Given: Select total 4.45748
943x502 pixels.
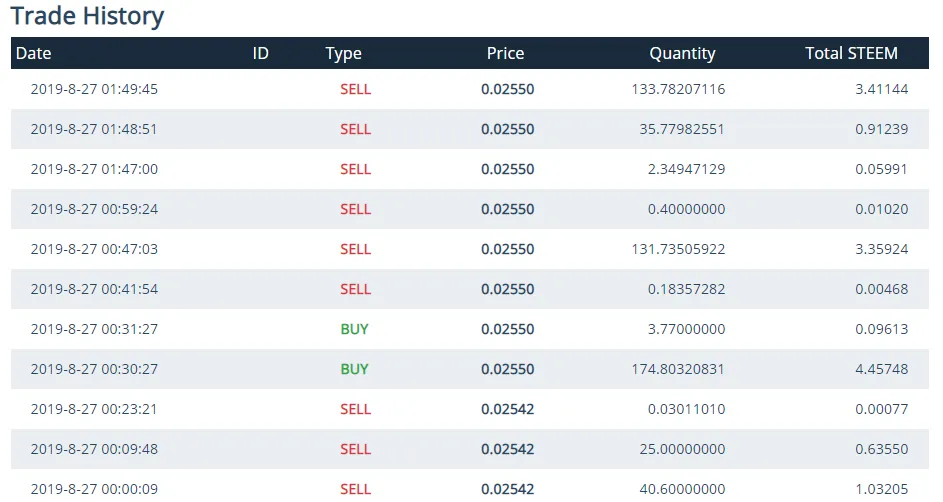Looking at the screenshot, I should coord(882,369).
